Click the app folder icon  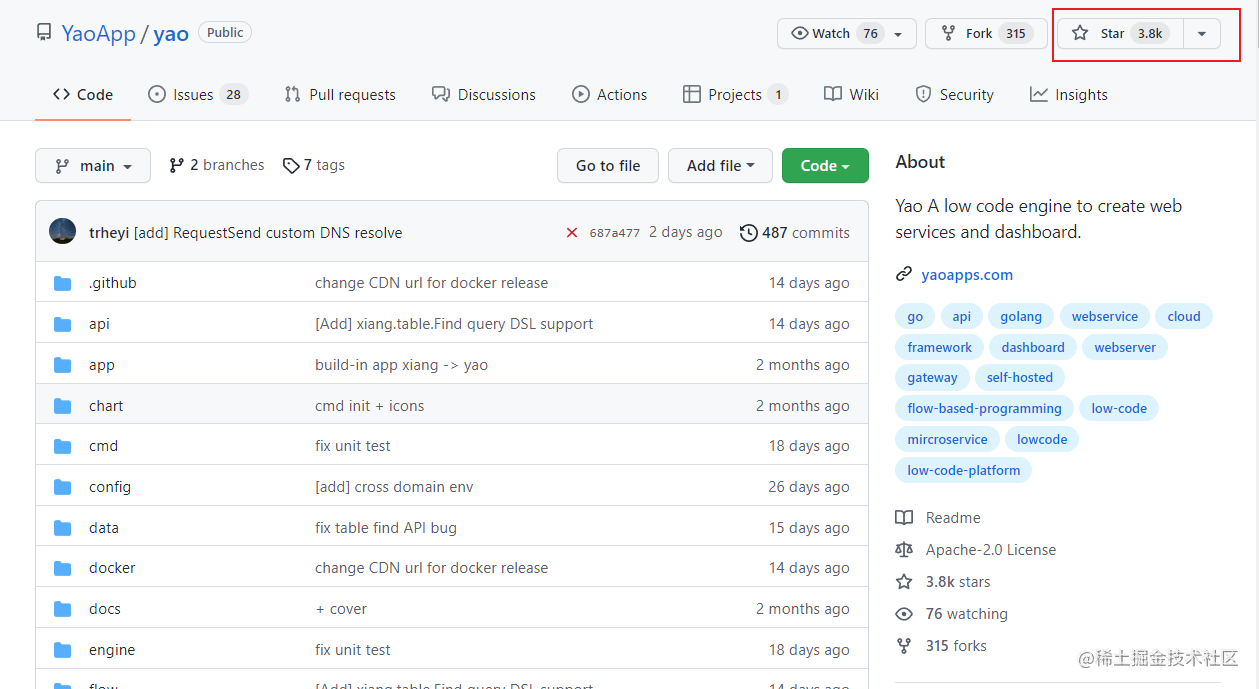63,365
